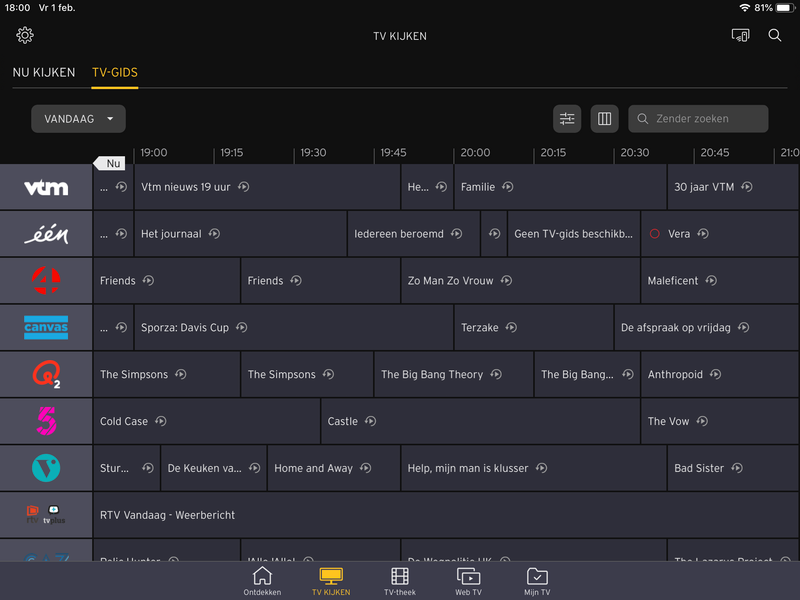
Task: Click the Zender zoeken search field
Action: pos(698,119)
